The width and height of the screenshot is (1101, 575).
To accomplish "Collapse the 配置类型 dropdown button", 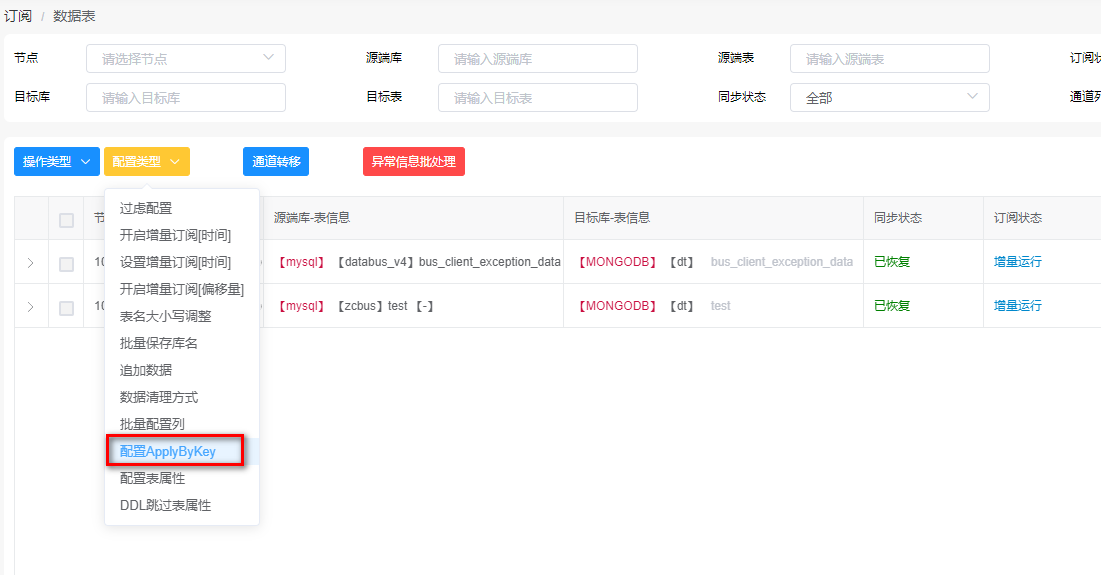I will click(147, 162).
